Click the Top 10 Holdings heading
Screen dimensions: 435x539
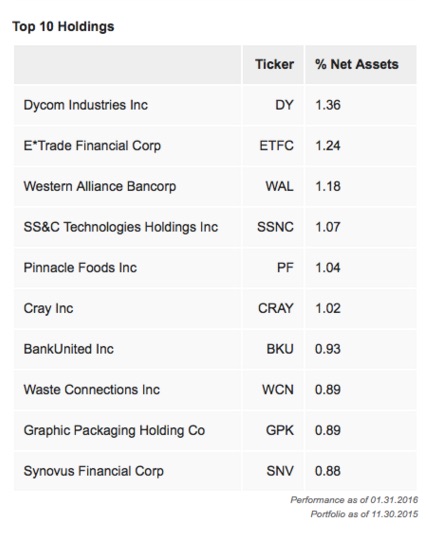click(63, 26)
